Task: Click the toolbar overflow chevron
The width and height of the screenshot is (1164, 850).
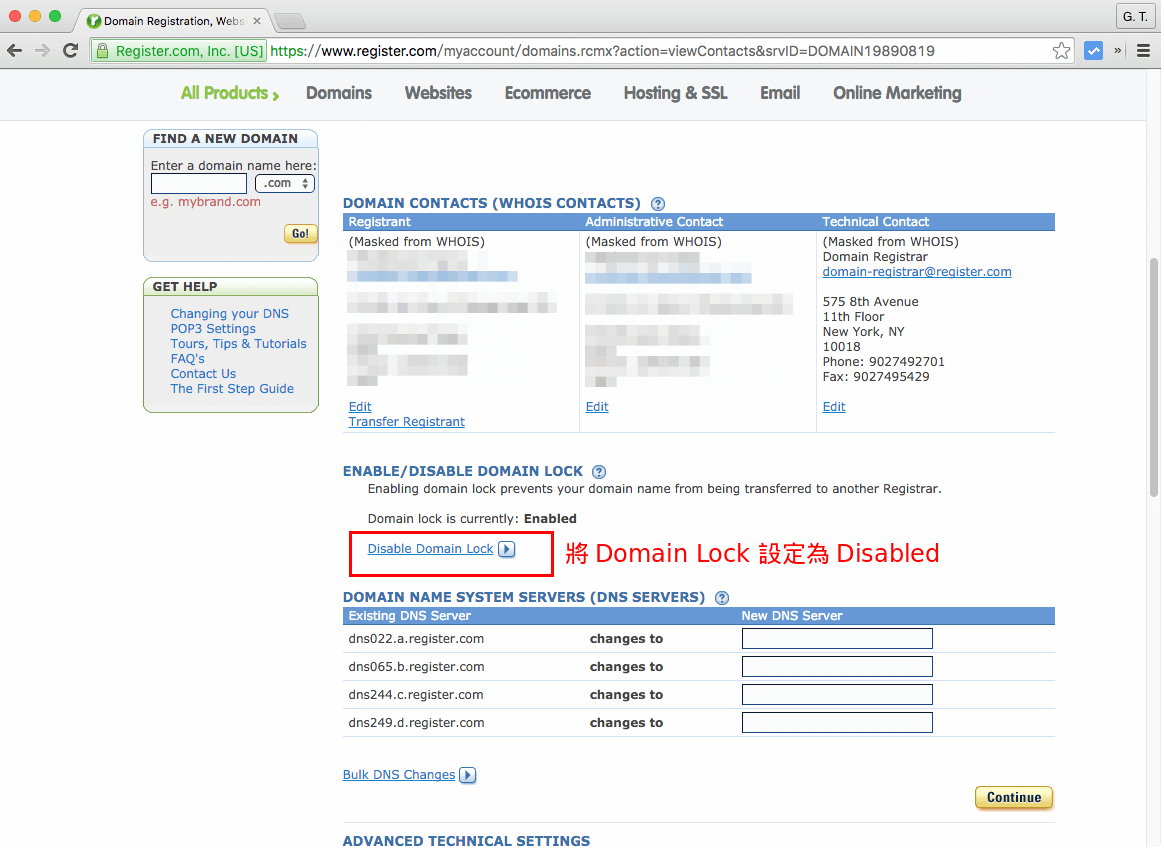Action: point(1117,49)
